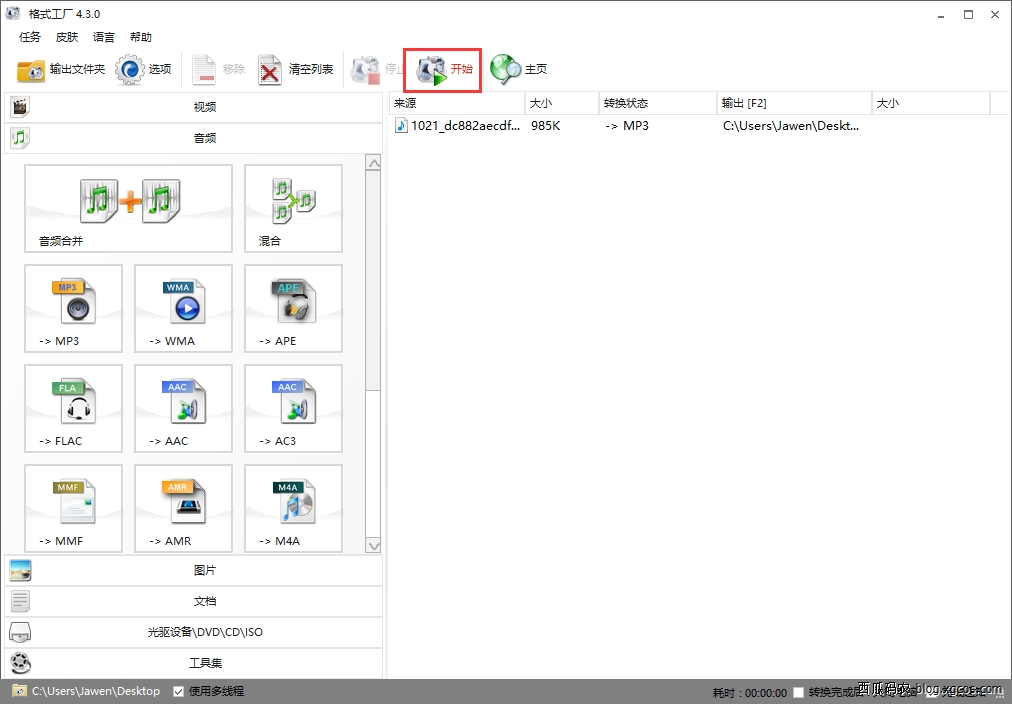
Task: Select the -> AAC conversion tile
Action: [x=183, y=408]
